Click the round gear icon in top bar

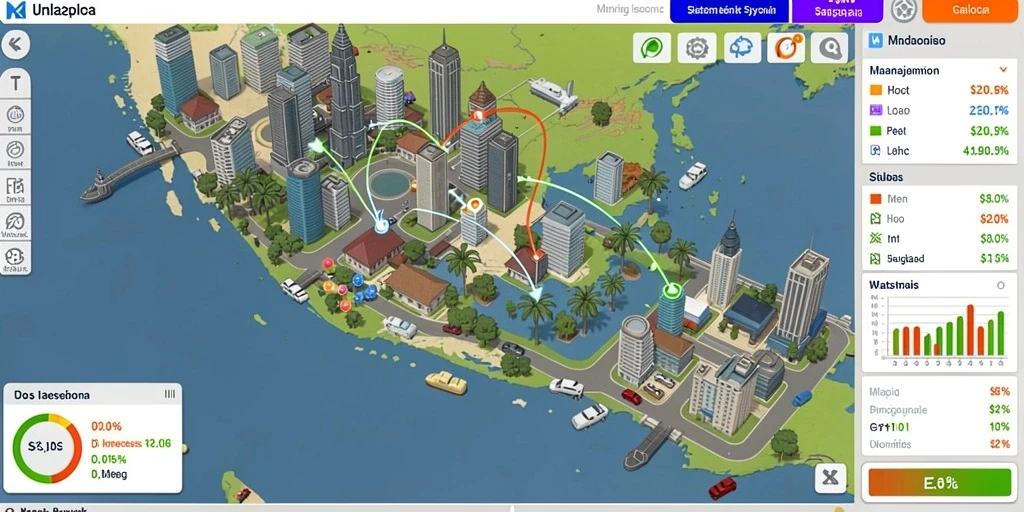[904, 10]
